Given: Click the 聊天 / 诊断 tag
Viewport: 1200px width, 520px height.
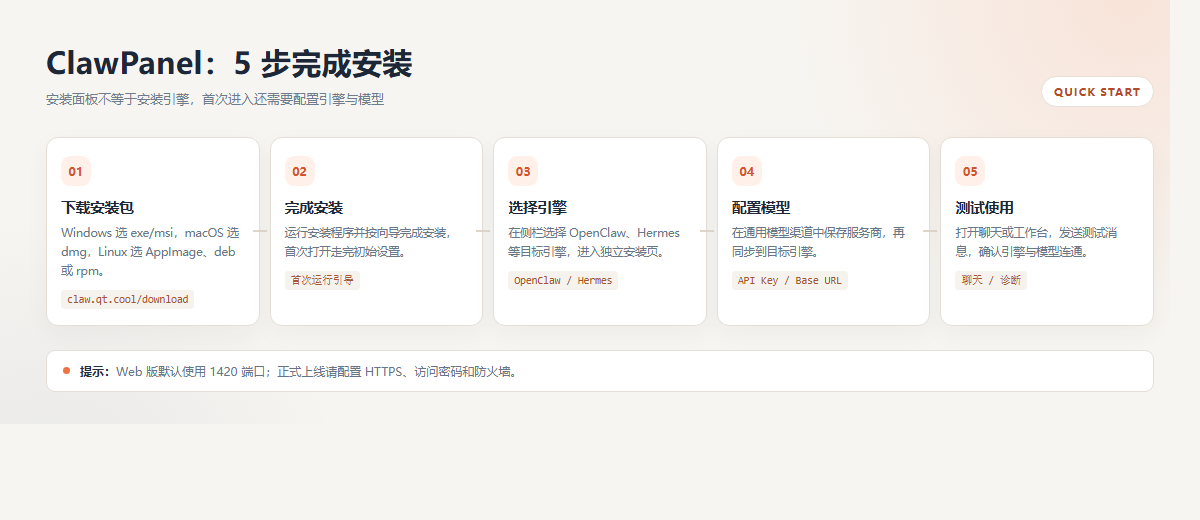Looking at the screenshot, I should coord(991,280).
